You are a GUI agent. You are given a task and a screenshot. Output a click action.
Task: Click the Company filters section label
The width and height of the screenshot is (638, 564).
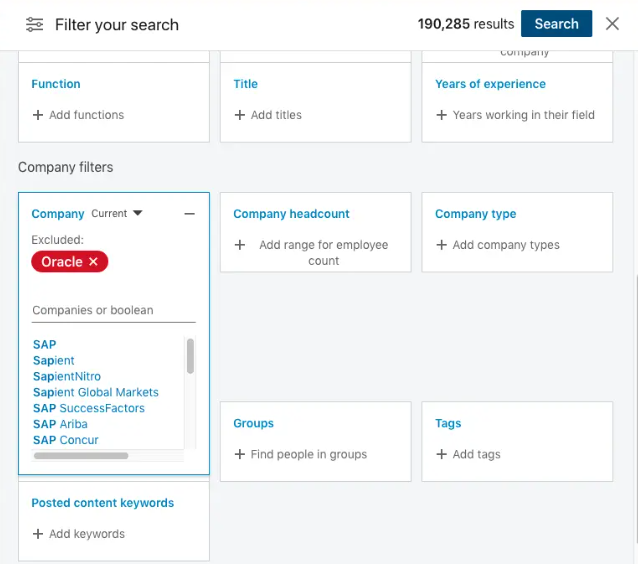(x=66, y=167)
